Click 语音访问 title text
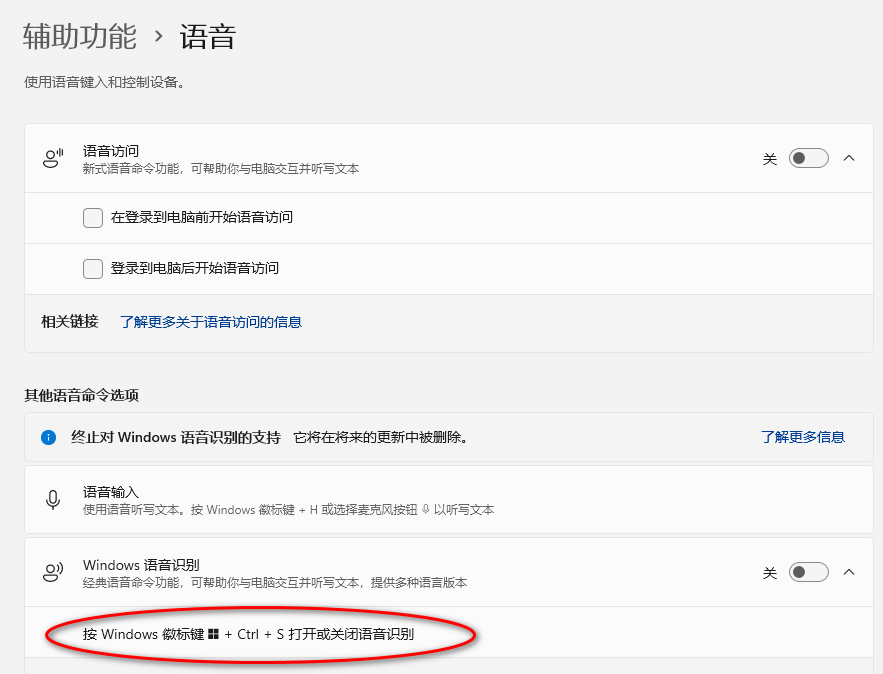Screen dimensions: 883x674 click(x=110, y=151)
